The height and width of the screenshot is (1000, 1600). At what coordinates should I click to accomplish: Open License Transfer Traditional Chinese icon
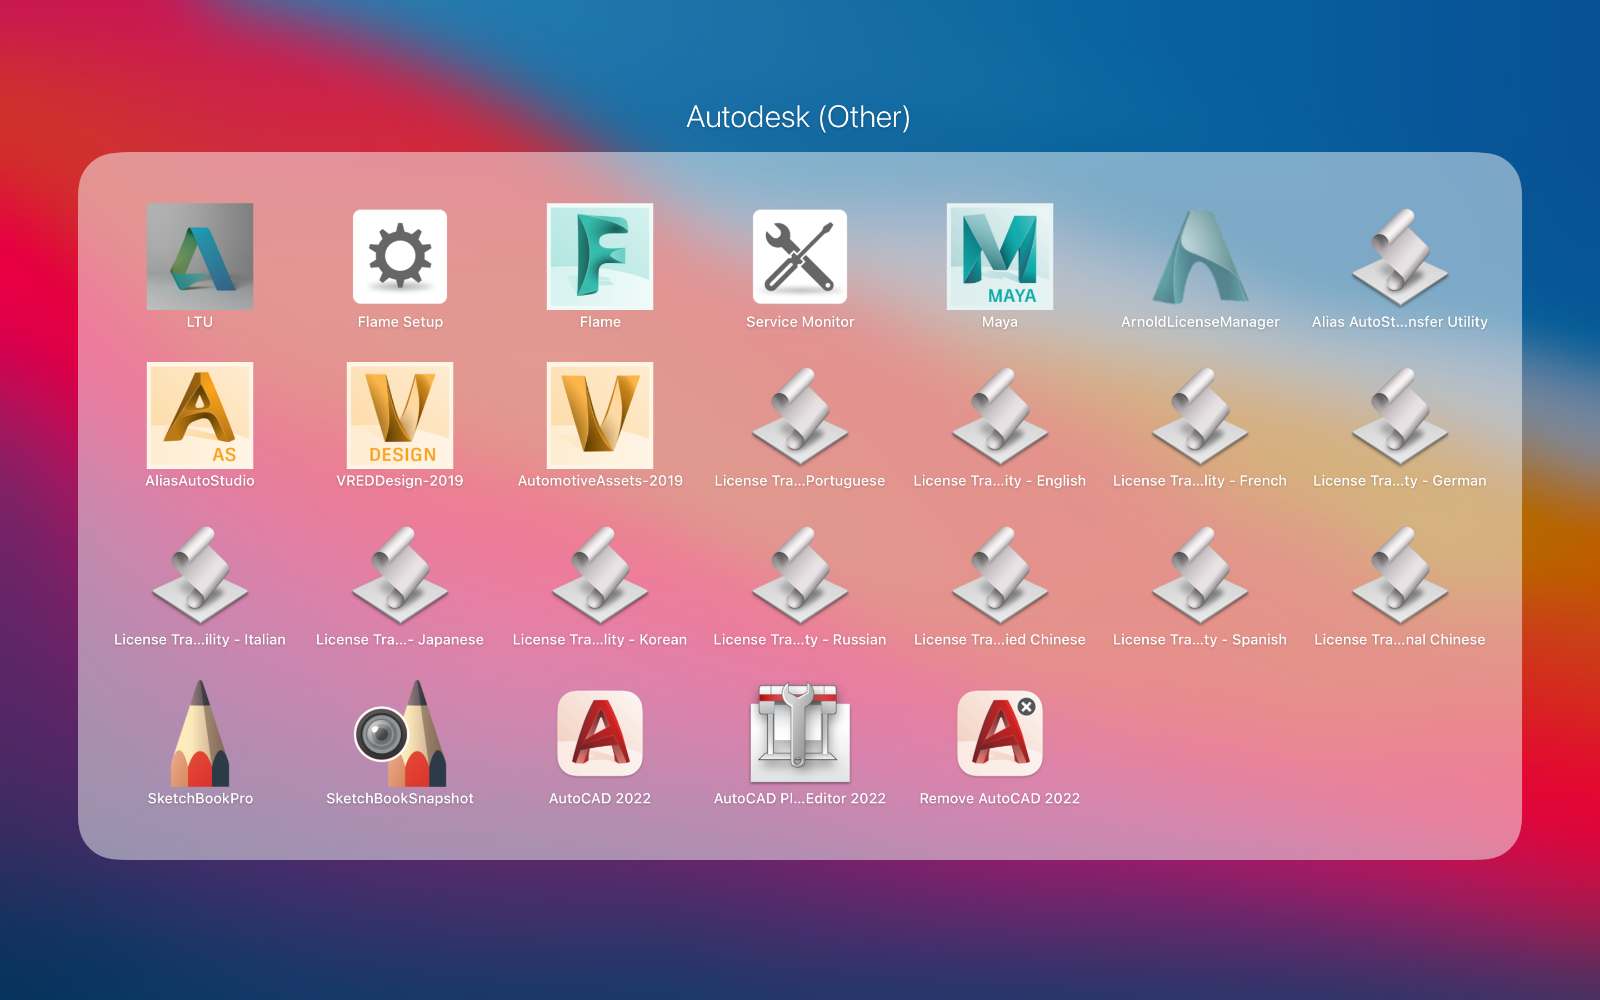1400,574
